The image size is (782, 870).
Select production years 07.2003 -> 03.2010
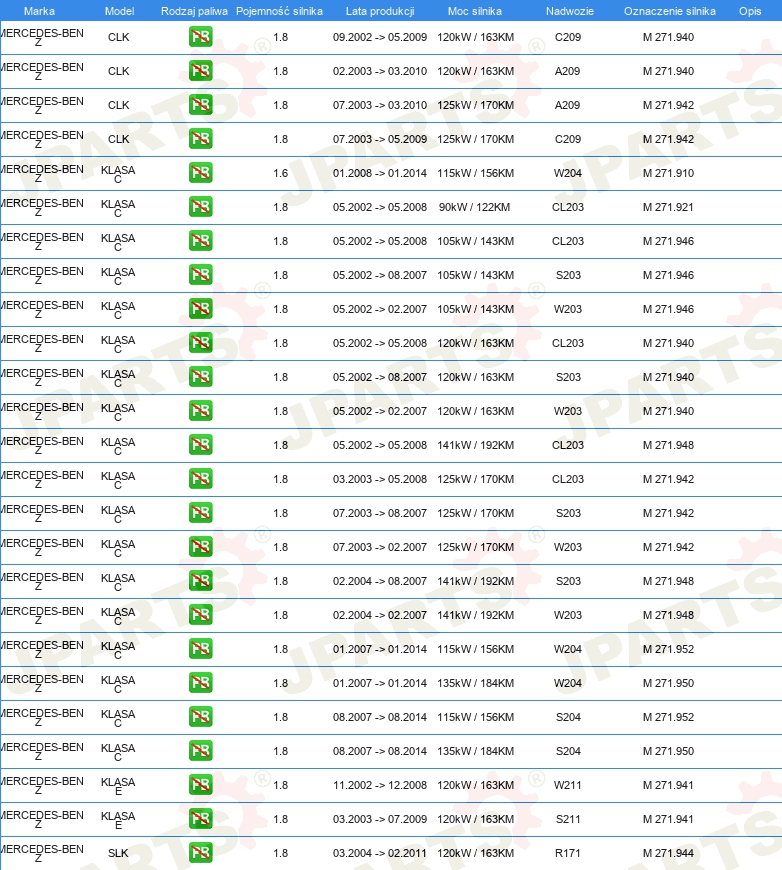pyautogui.click(x=380, y=105)
